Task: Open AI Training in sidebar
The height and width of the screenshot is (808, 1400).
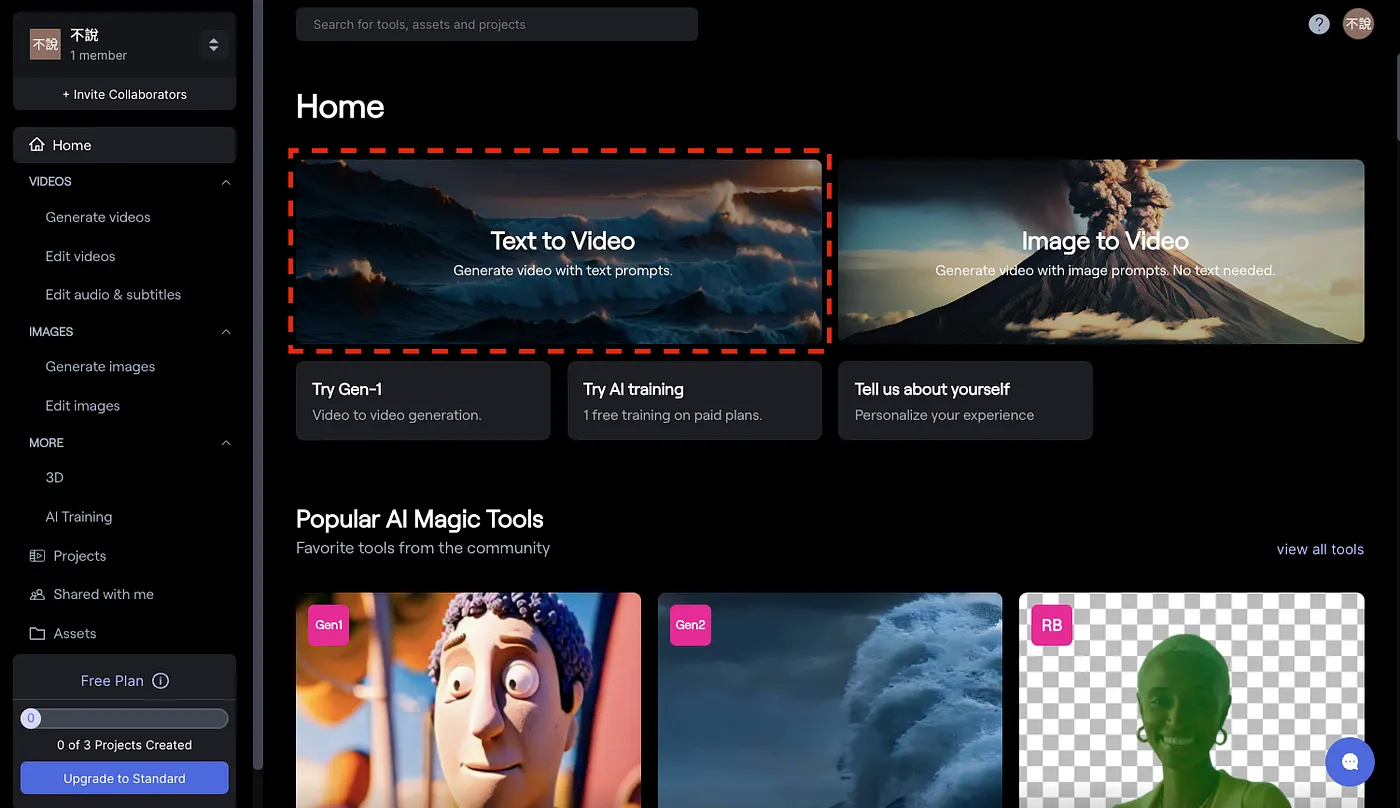Action: (x=78, y=517)
